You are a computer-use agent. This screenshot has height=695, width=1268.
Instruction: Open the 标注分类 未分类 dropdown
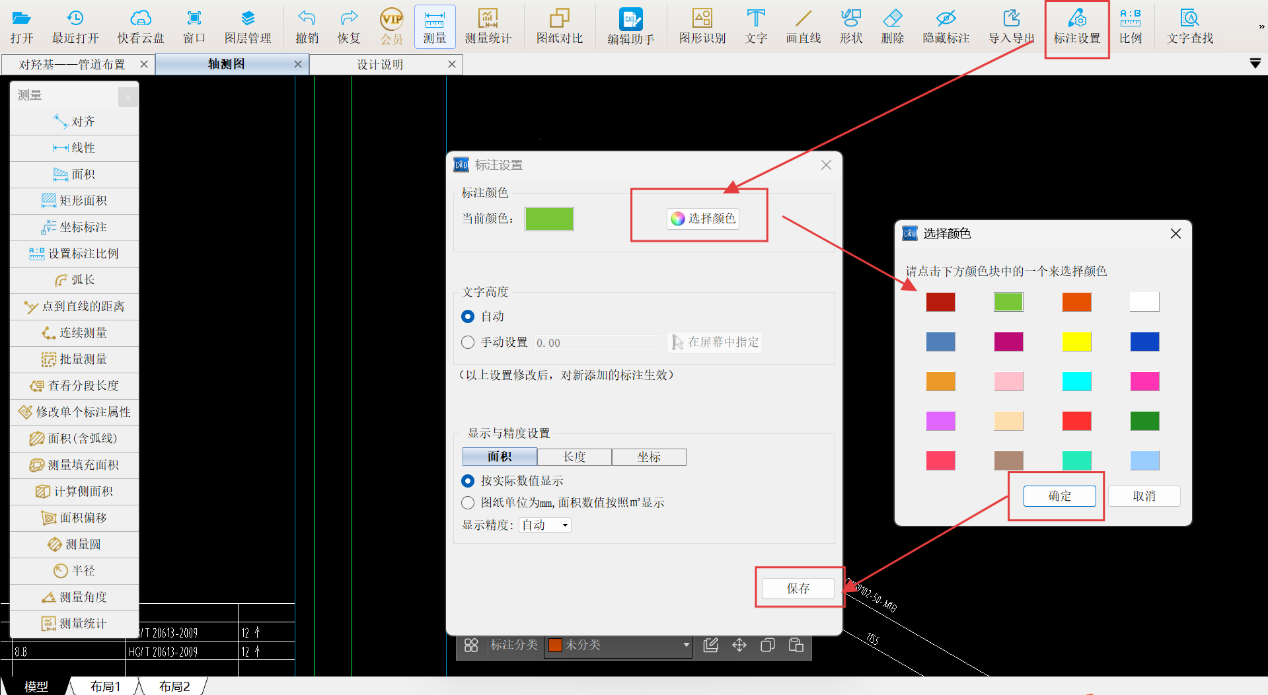(618, 645)
